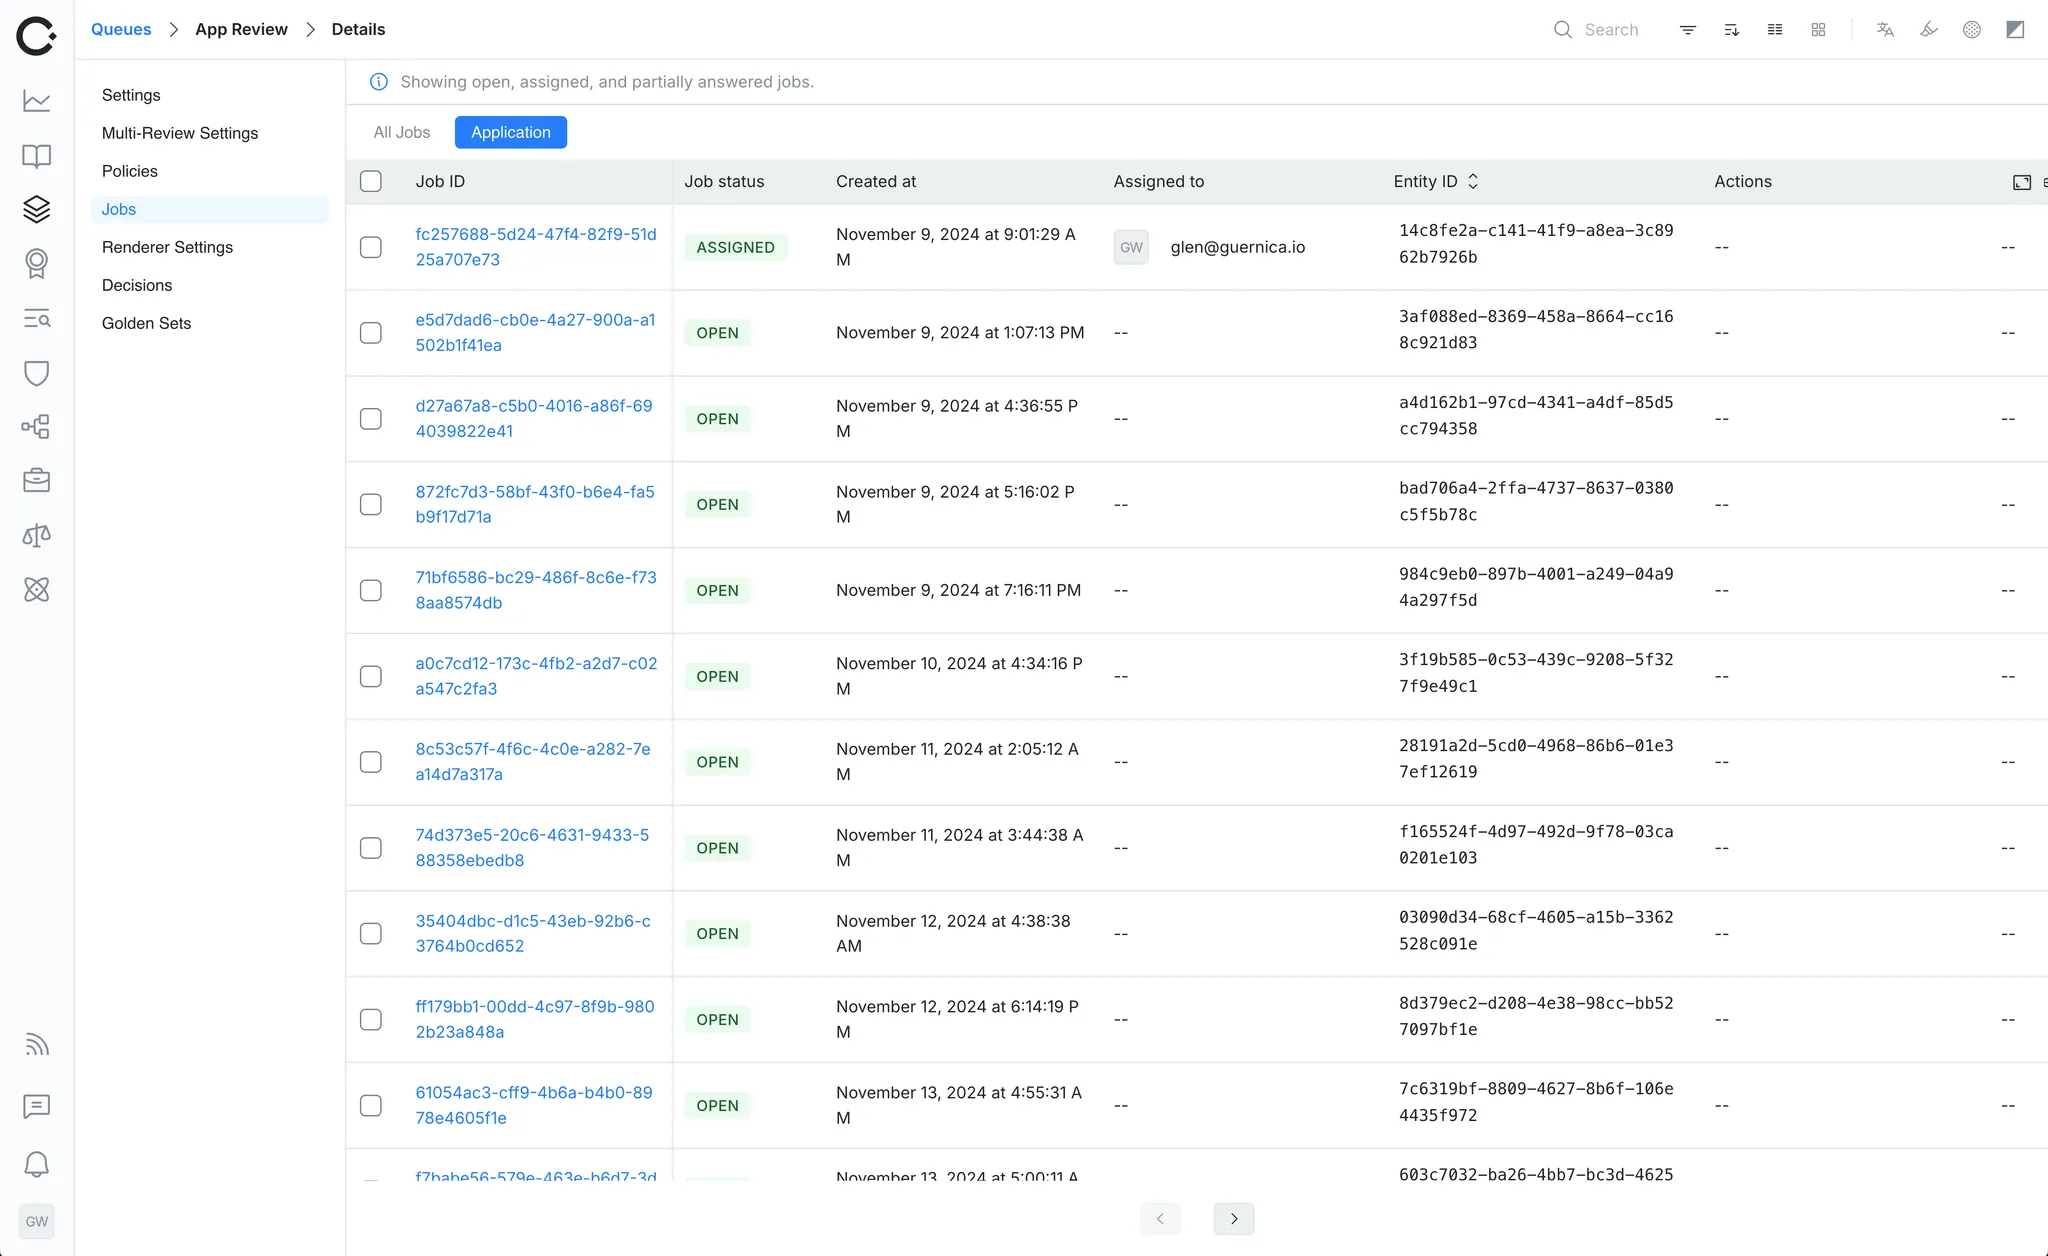Click the sort icon in top toolbar

pyautogui.click(x=1732, y=30)
